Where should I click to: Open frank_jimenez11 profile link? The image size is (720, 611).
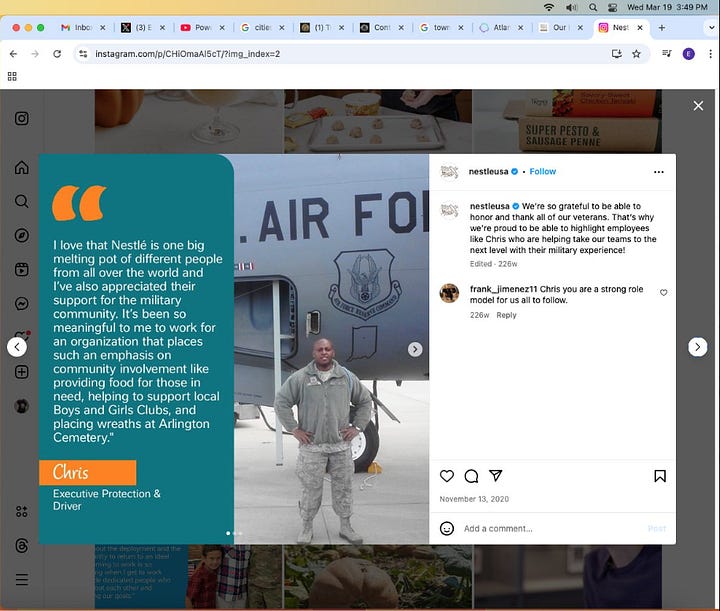503,289
